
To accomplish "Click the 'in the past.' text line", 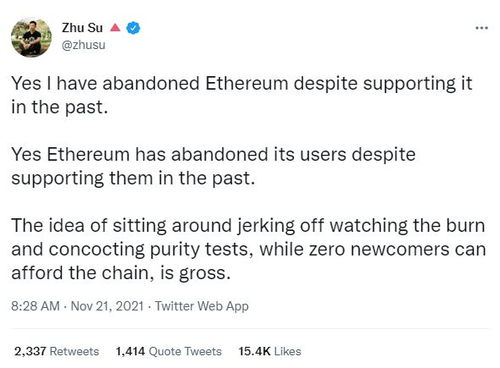I will tap(60, 107).
